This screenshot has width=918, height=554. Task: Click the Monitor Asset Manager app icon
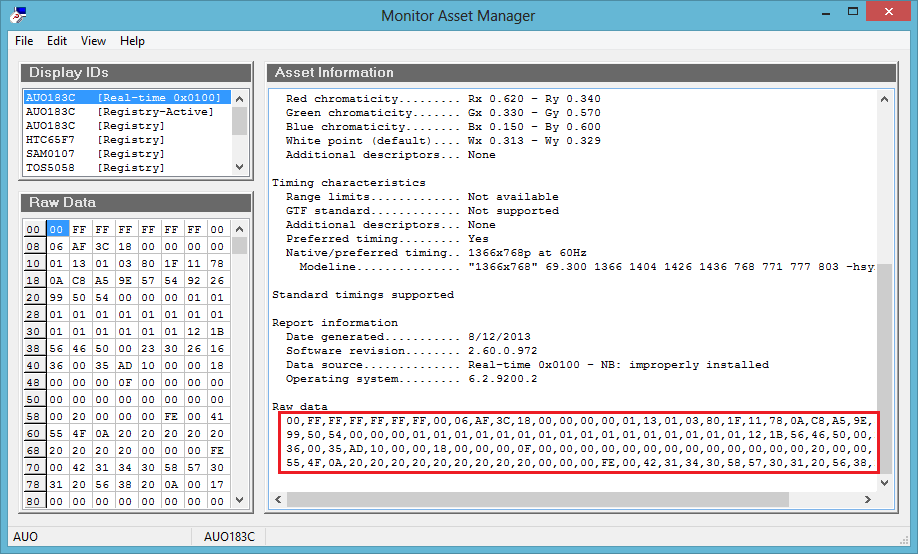[x=18, y=15]
